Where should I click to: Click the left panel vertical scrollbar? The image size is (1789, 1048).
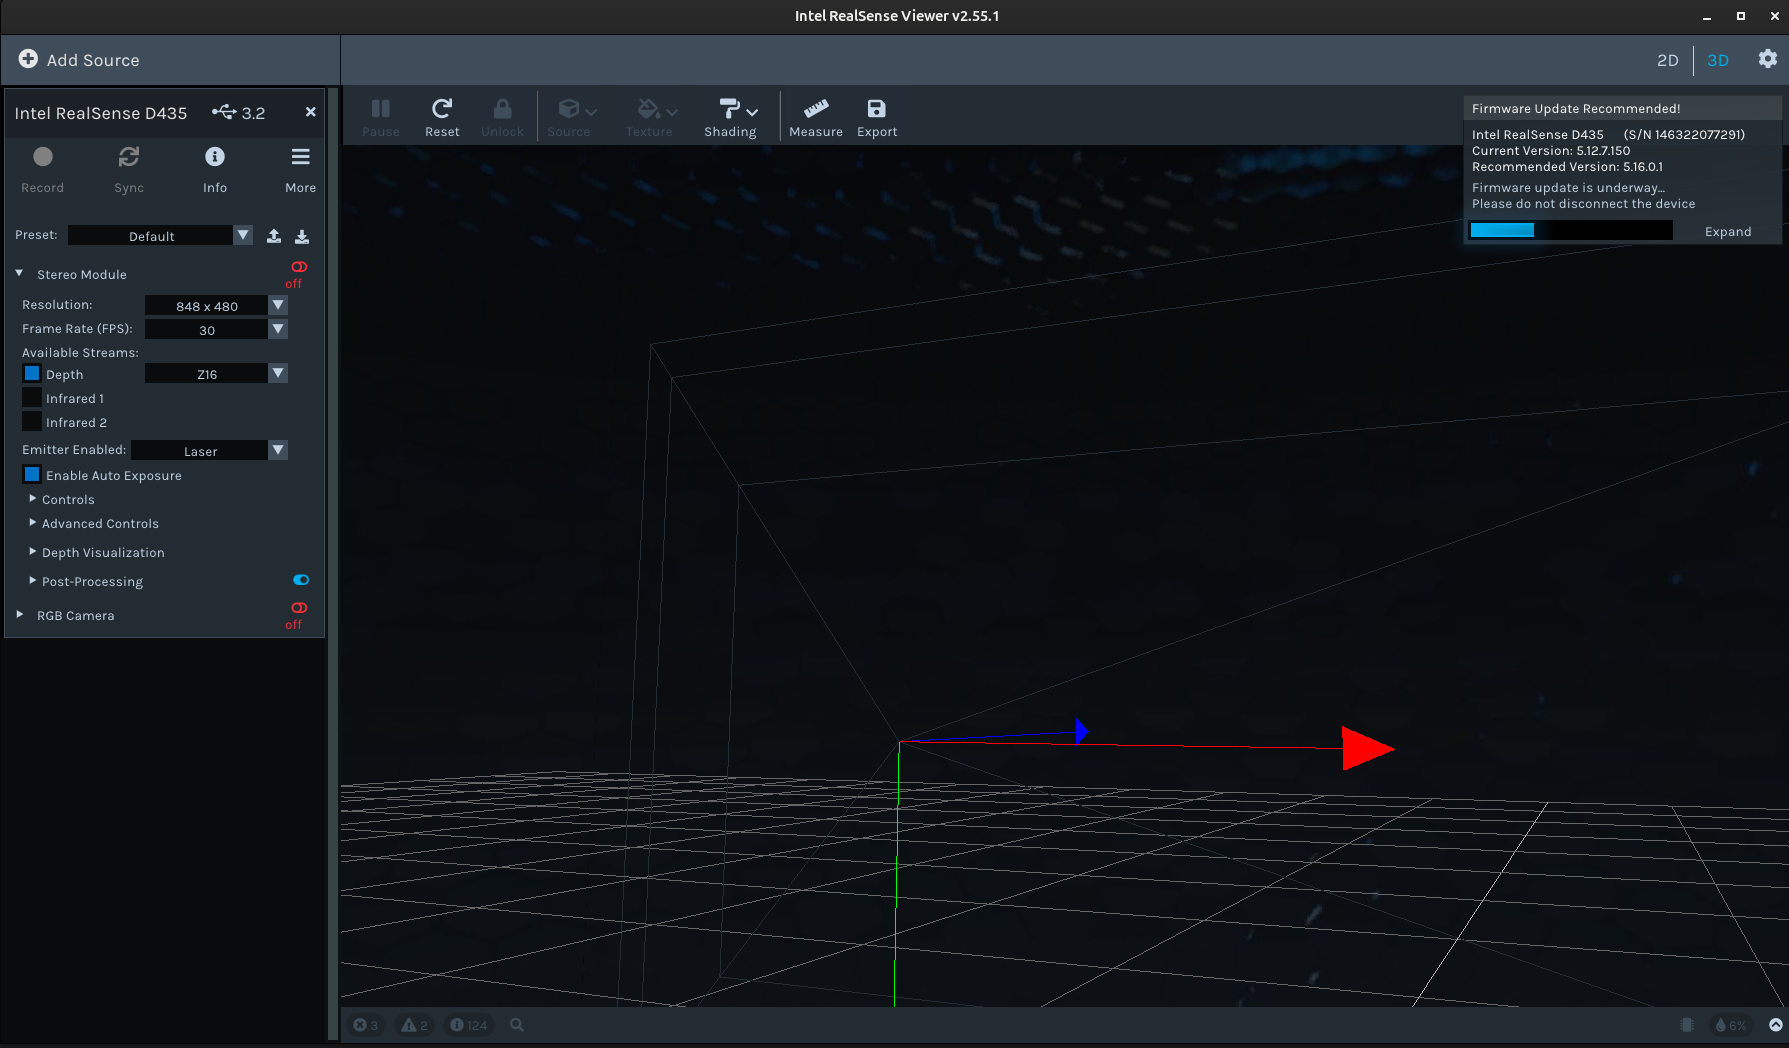(x=333, y=565)
